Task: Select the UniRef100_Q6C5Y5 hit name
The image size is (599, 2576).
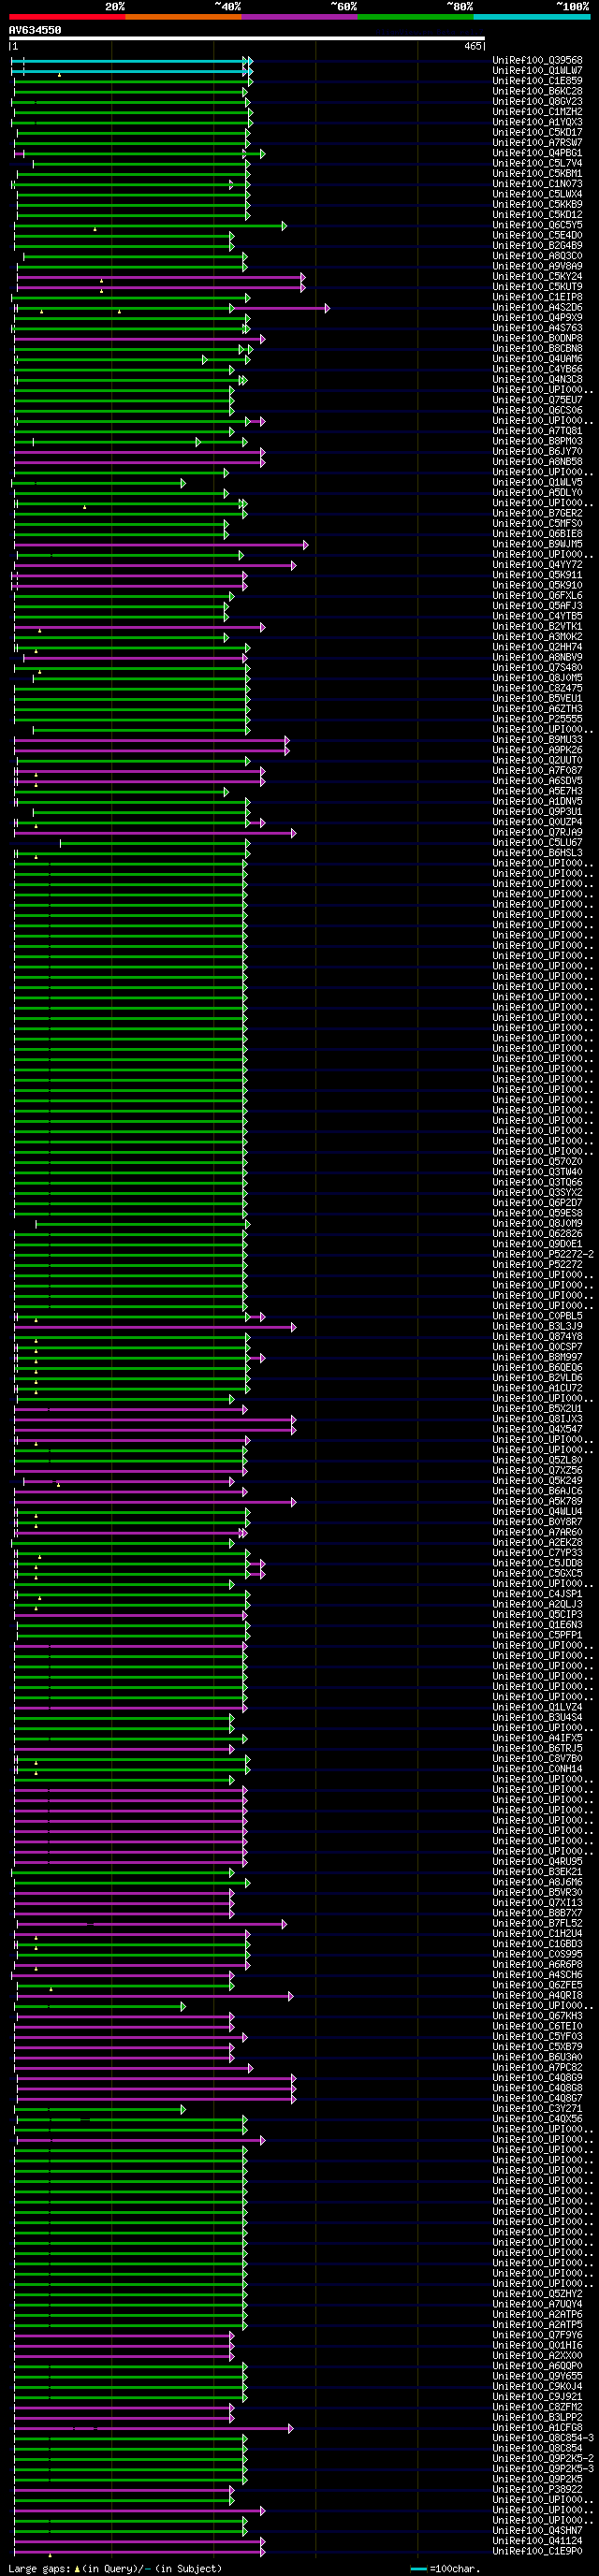Action: [x=537, y=225]
